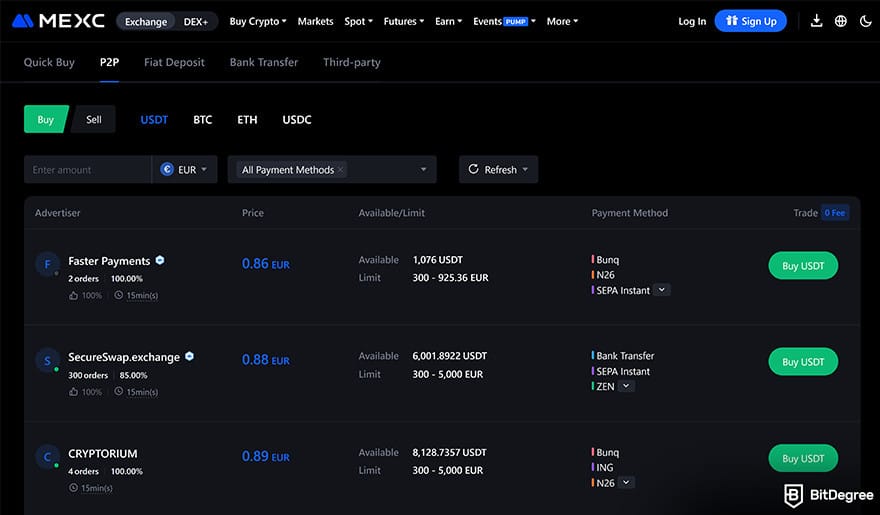The image size is (880, 515).
Task: Click the CRYPTORIUM clock icon
Action: 73,488
